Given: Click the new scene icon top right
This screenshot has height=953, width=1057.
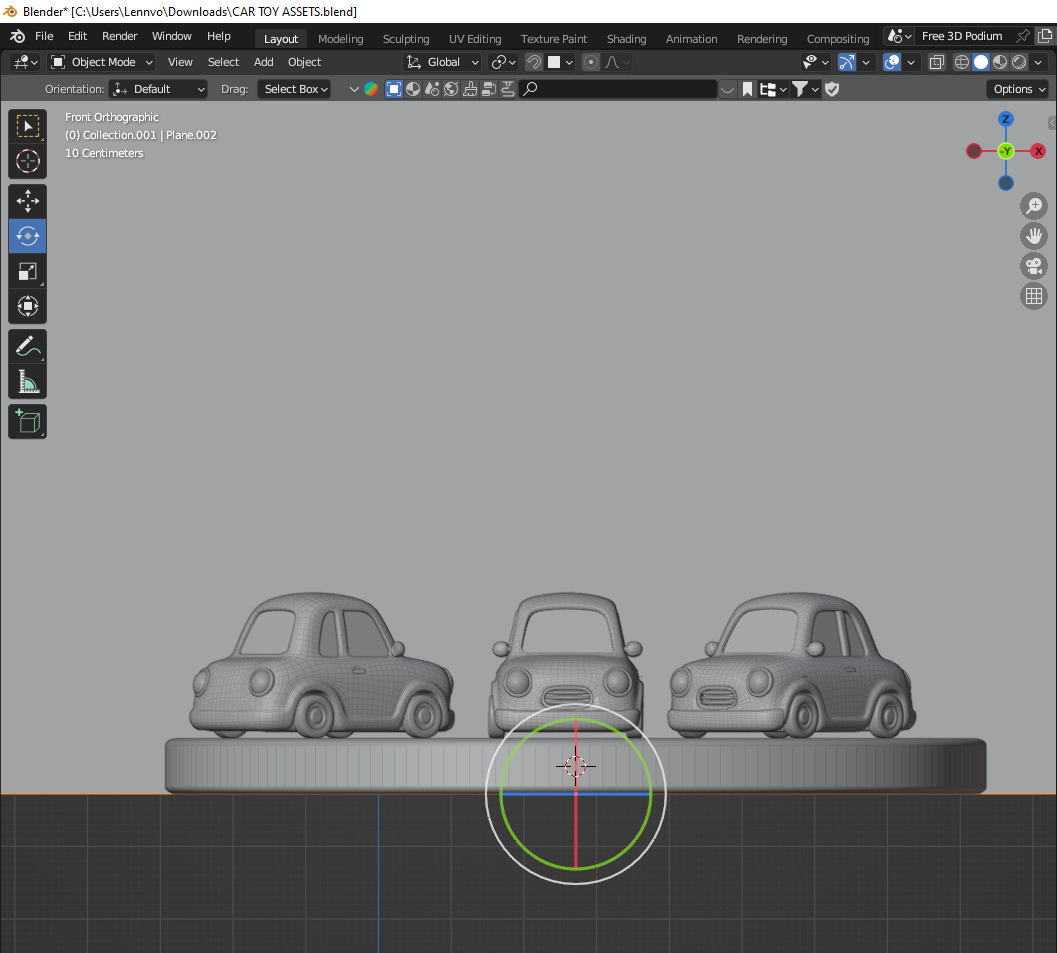Looking at the screenshot, I should (1045, 36).
